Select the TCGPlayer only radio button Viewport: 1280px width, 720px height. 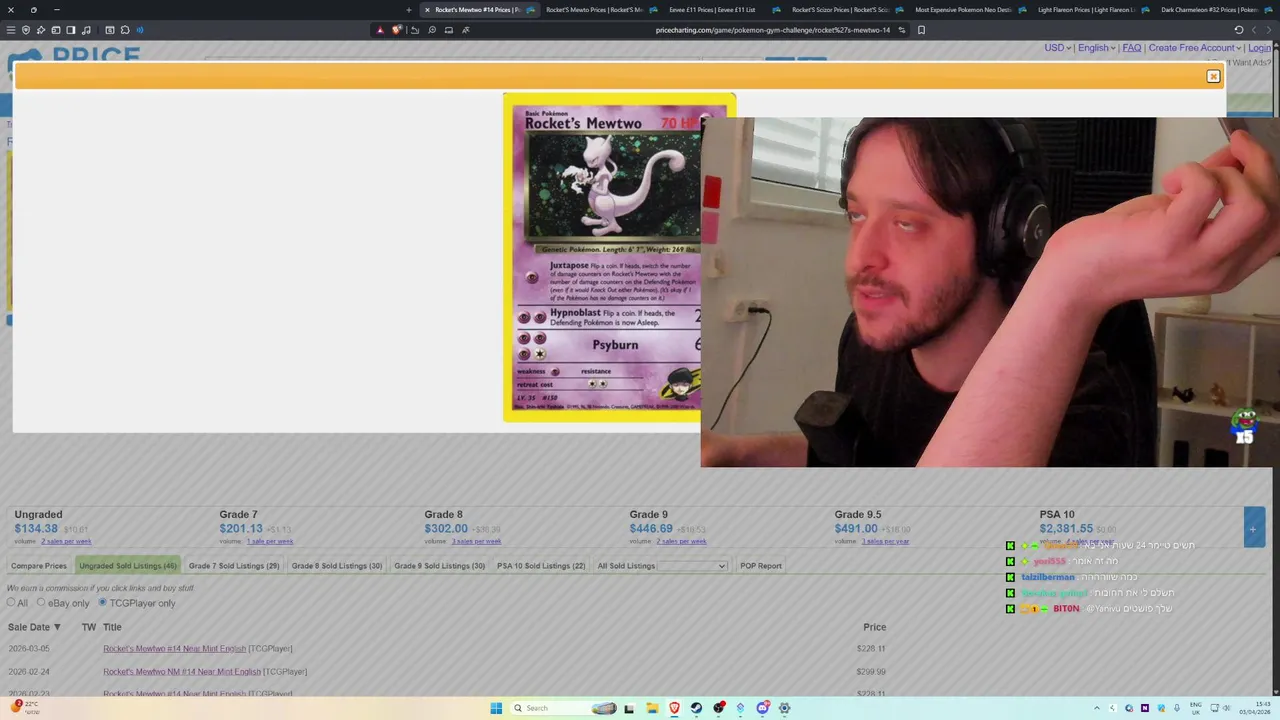pyautogui.click(x=102, y=602)
